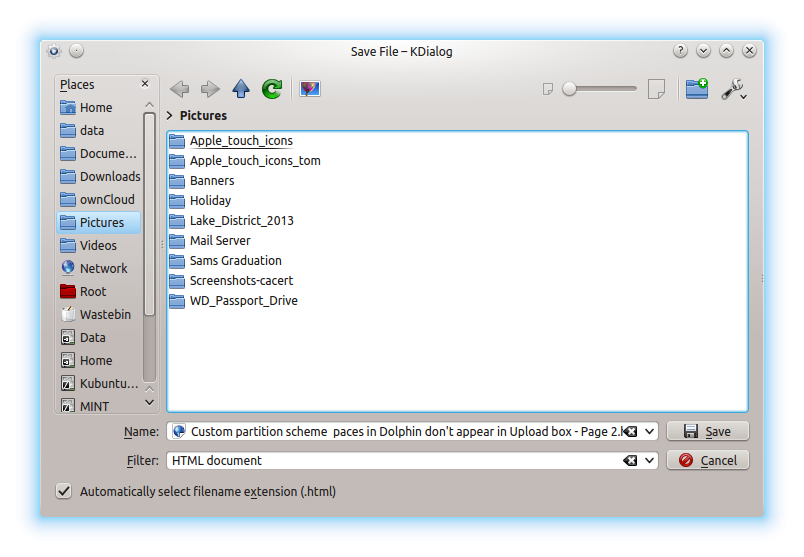This screenshot has width=804, height=557.
Task: Open Videos in Places
Action: click(99, 246)
